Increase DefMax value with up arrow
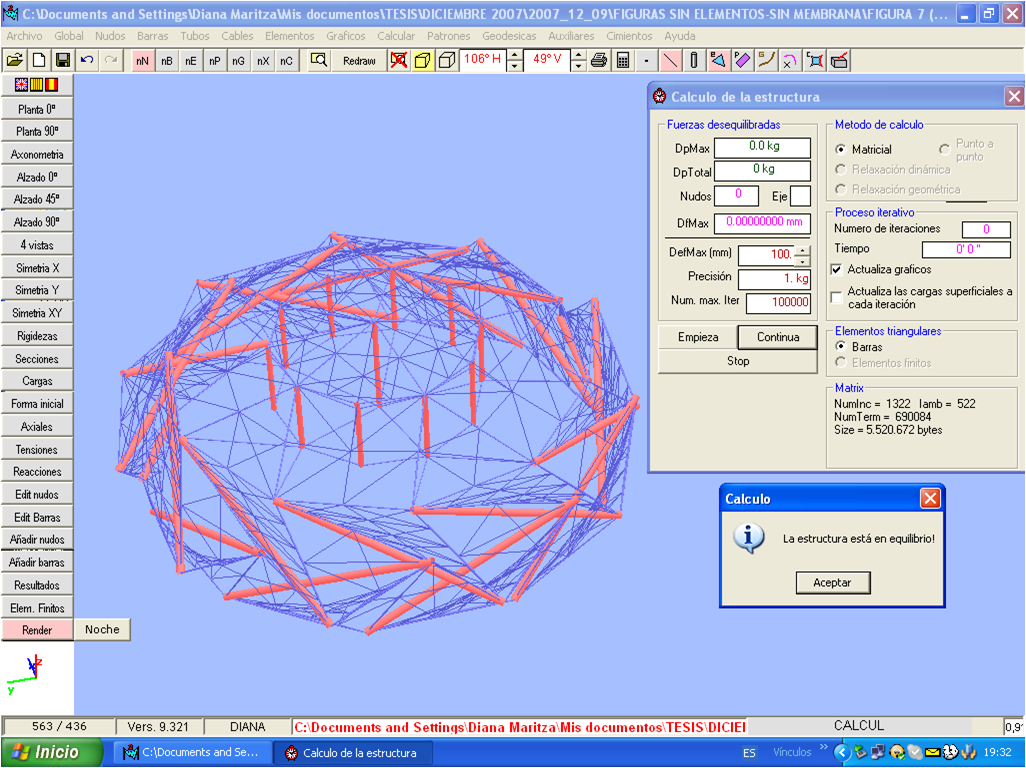Image resolution: width=1026 pixels, height=768 pixels. pyautogui.click(x=802, y=249)
